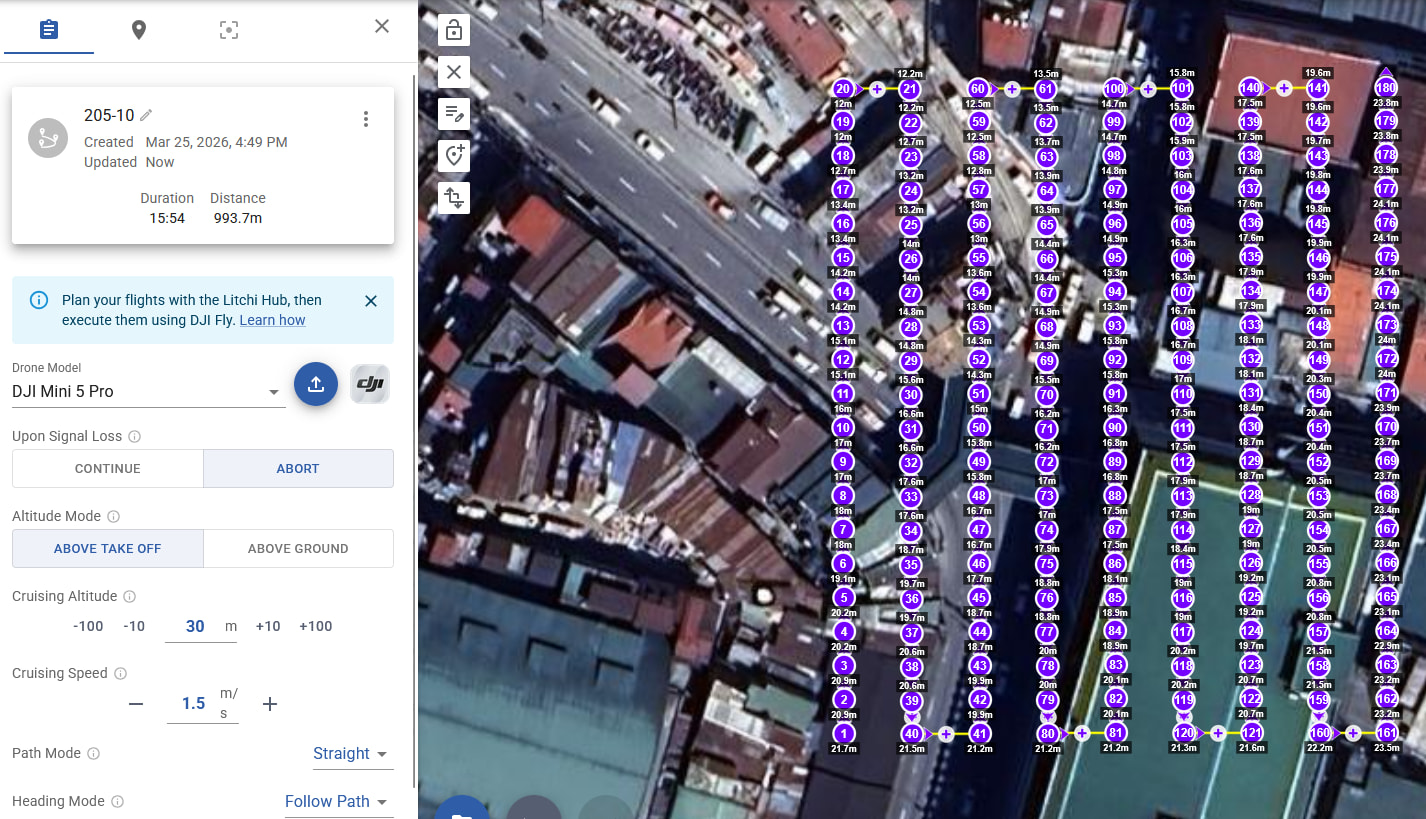
Task: Click the batch edit waypoints icon
Action: click(x=454, y=113)
